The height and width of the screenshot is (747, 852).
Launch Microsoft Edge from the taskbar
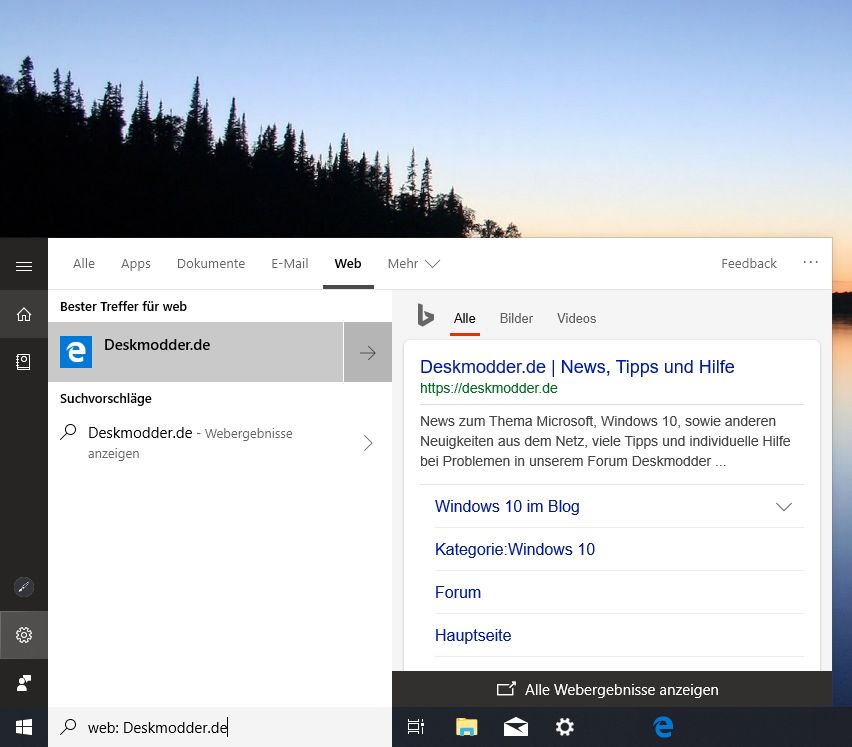(x=663, y=727)
